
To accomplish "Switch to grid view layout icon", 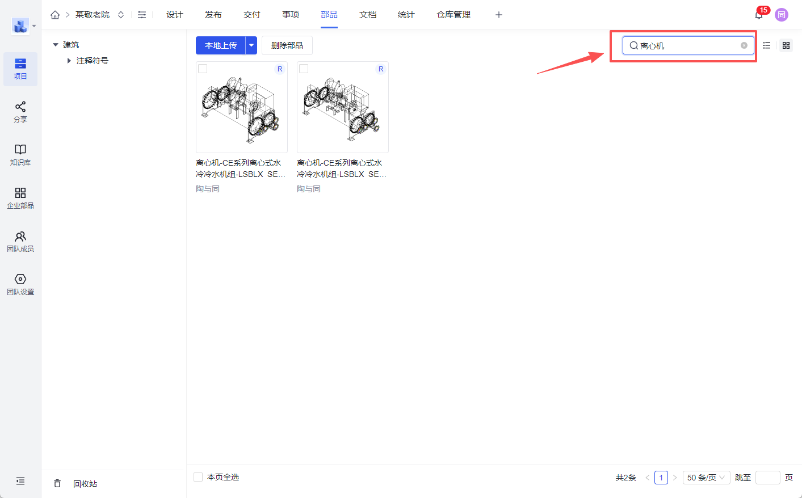I will tap(786, 45).
